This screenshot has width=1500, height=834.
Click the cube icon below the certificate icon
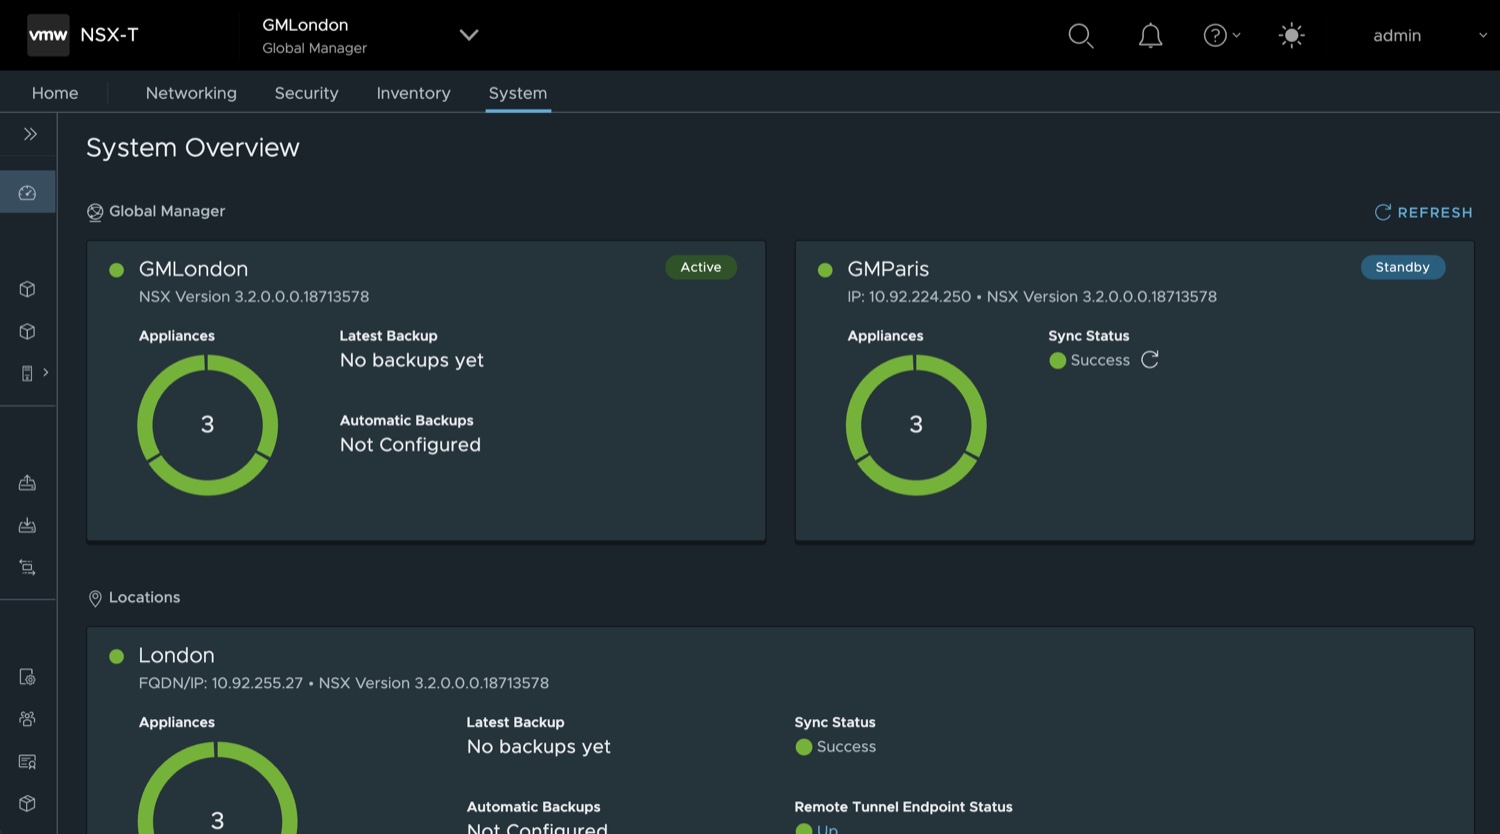pos(28,803)
